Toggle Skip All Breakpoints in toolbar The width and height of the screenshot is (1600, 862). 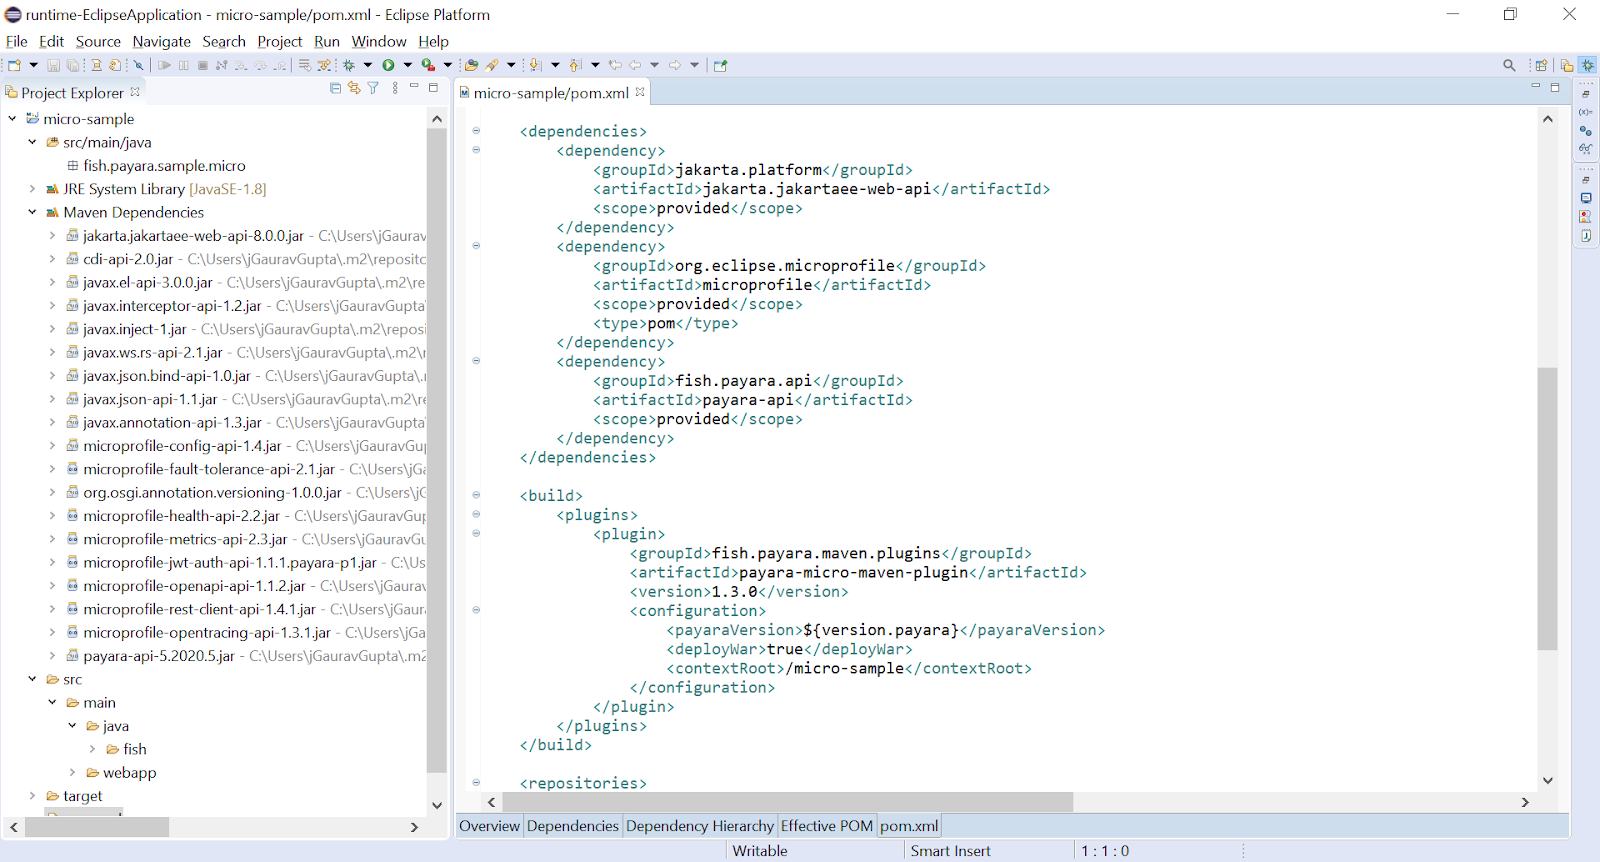tap(139, 65)
